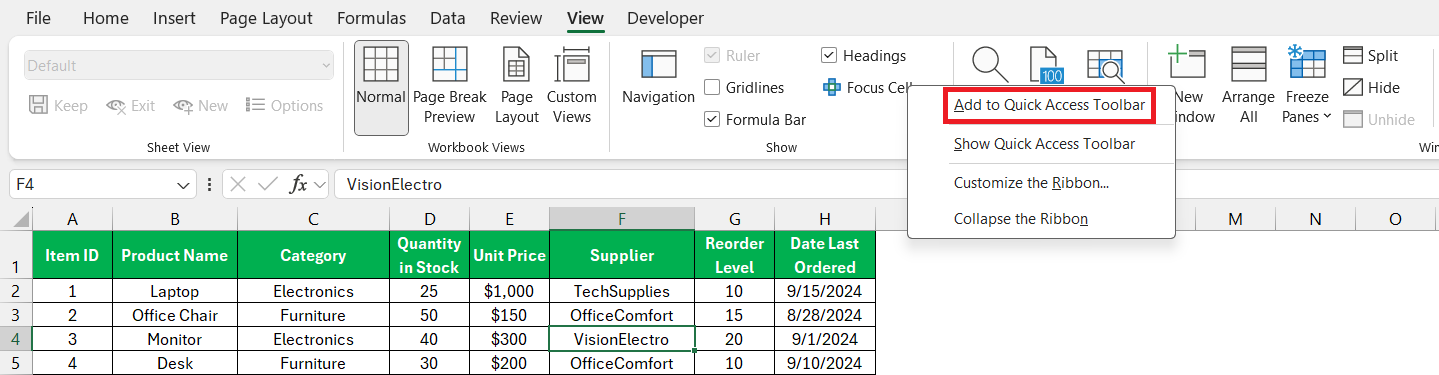Click the Focus Cell icon
The height and width of the screenshot is (375, 1439).
pos(832,87)
